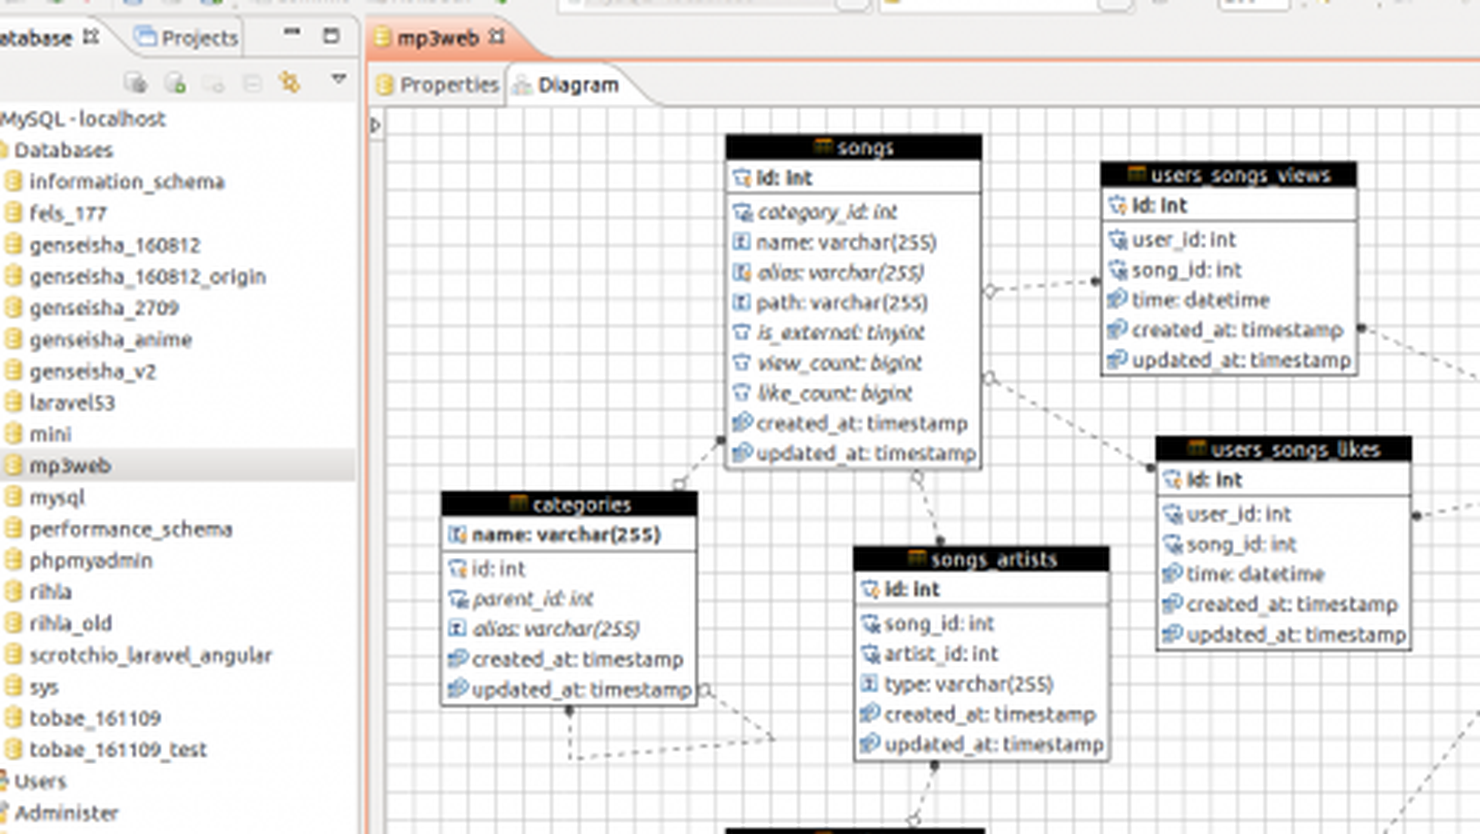
Task: Click the fels_177 database icon
Action: 13,213
